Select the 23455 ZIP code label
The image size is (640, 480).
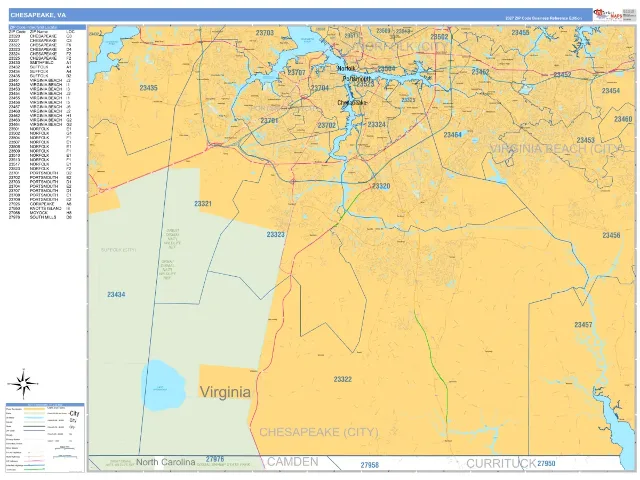point(520,32)
